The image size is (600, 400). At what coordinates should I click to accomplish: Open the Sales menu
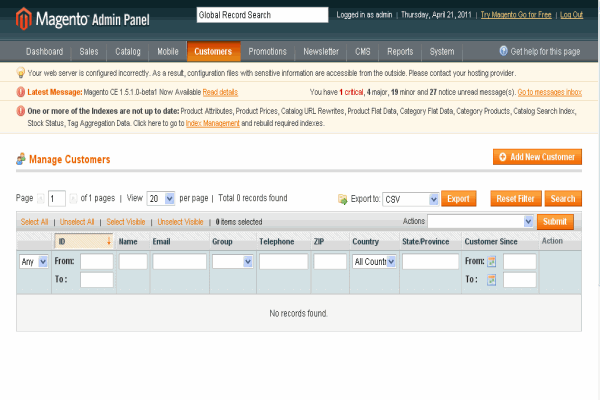point(89,51)
